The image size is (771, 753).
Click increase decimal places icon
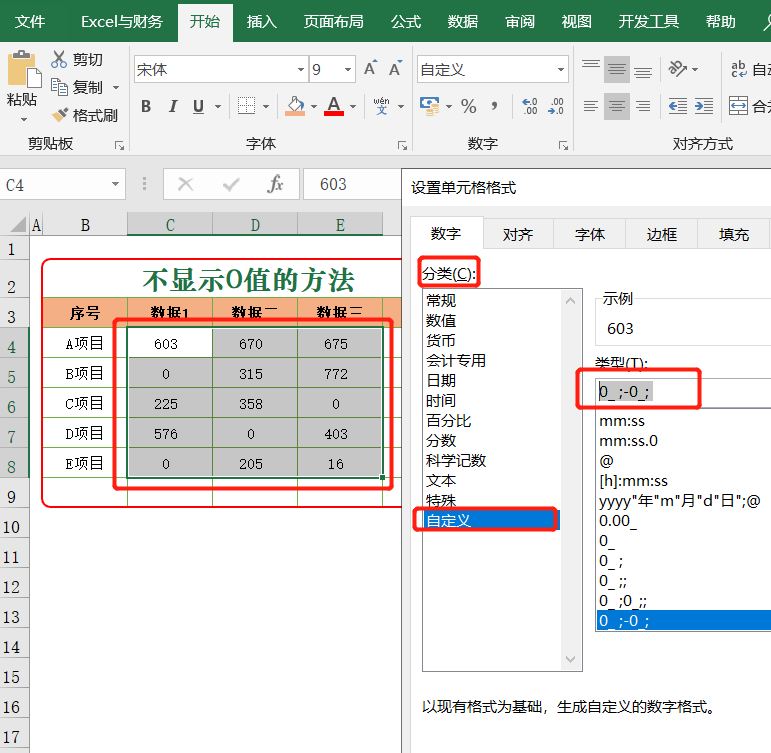530,106
